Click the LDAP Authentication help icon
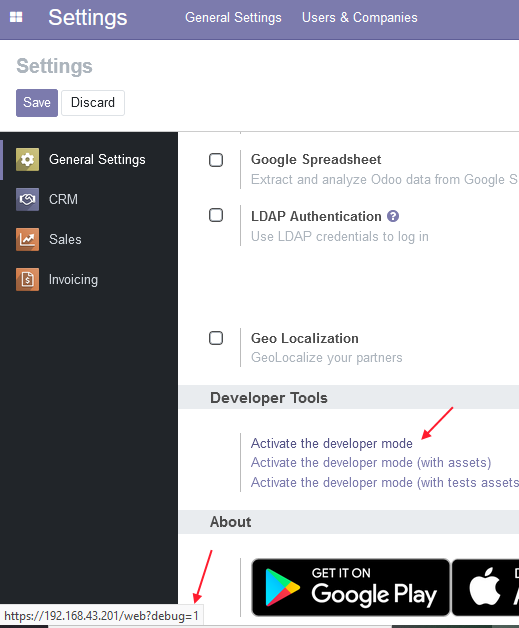This screenshot has width=519, height=628. [x=393, y=216]
